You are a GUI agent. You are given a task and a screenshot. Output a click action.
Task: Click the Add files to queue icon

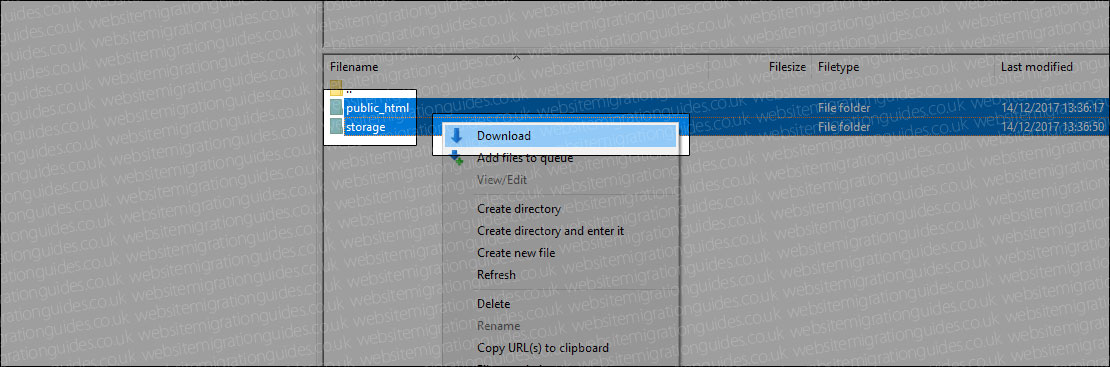point(457,158)
